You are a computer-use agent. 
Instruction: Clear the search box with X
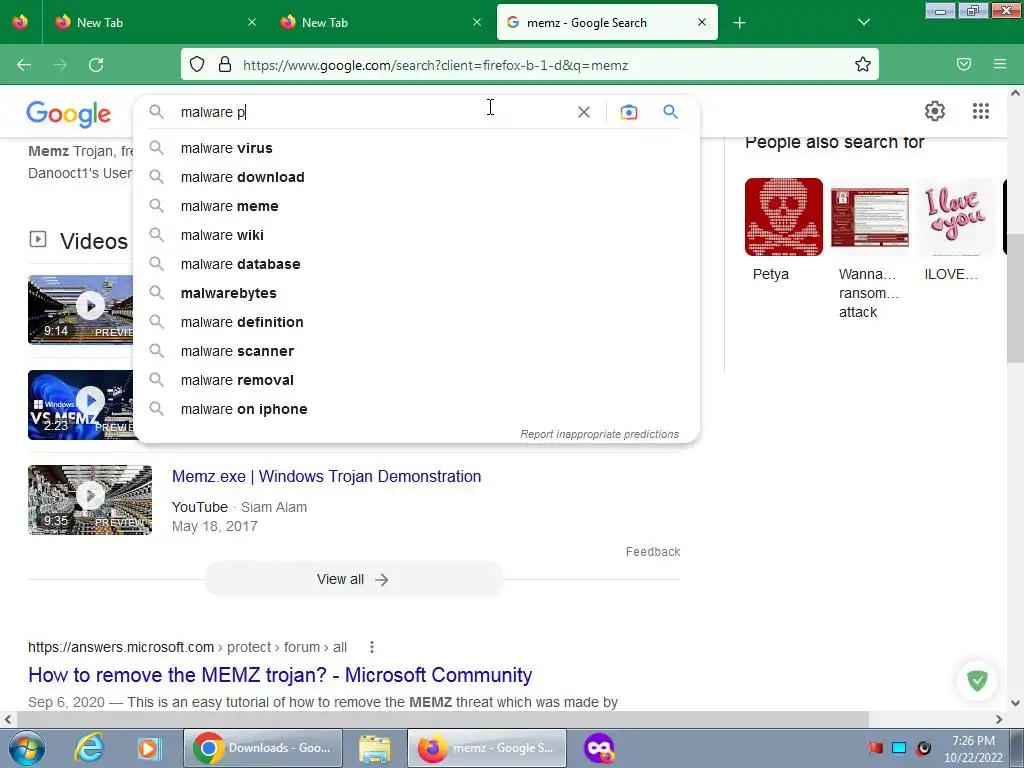pos(584,112)
